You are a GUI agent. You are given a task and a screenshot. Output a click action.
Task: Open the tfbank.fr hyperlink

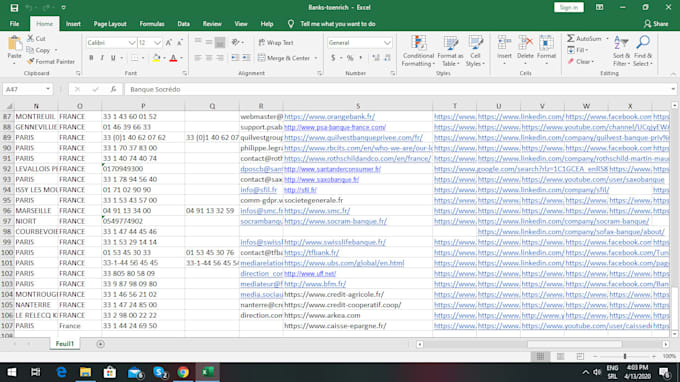(311, 252)
